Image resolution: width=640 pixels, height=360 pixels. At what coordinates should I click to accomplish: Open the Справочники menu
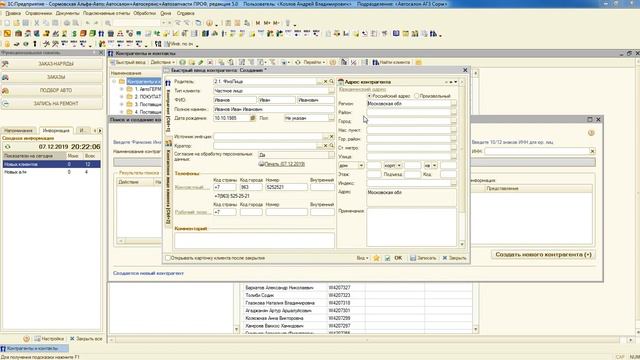(x=38, y=13)
